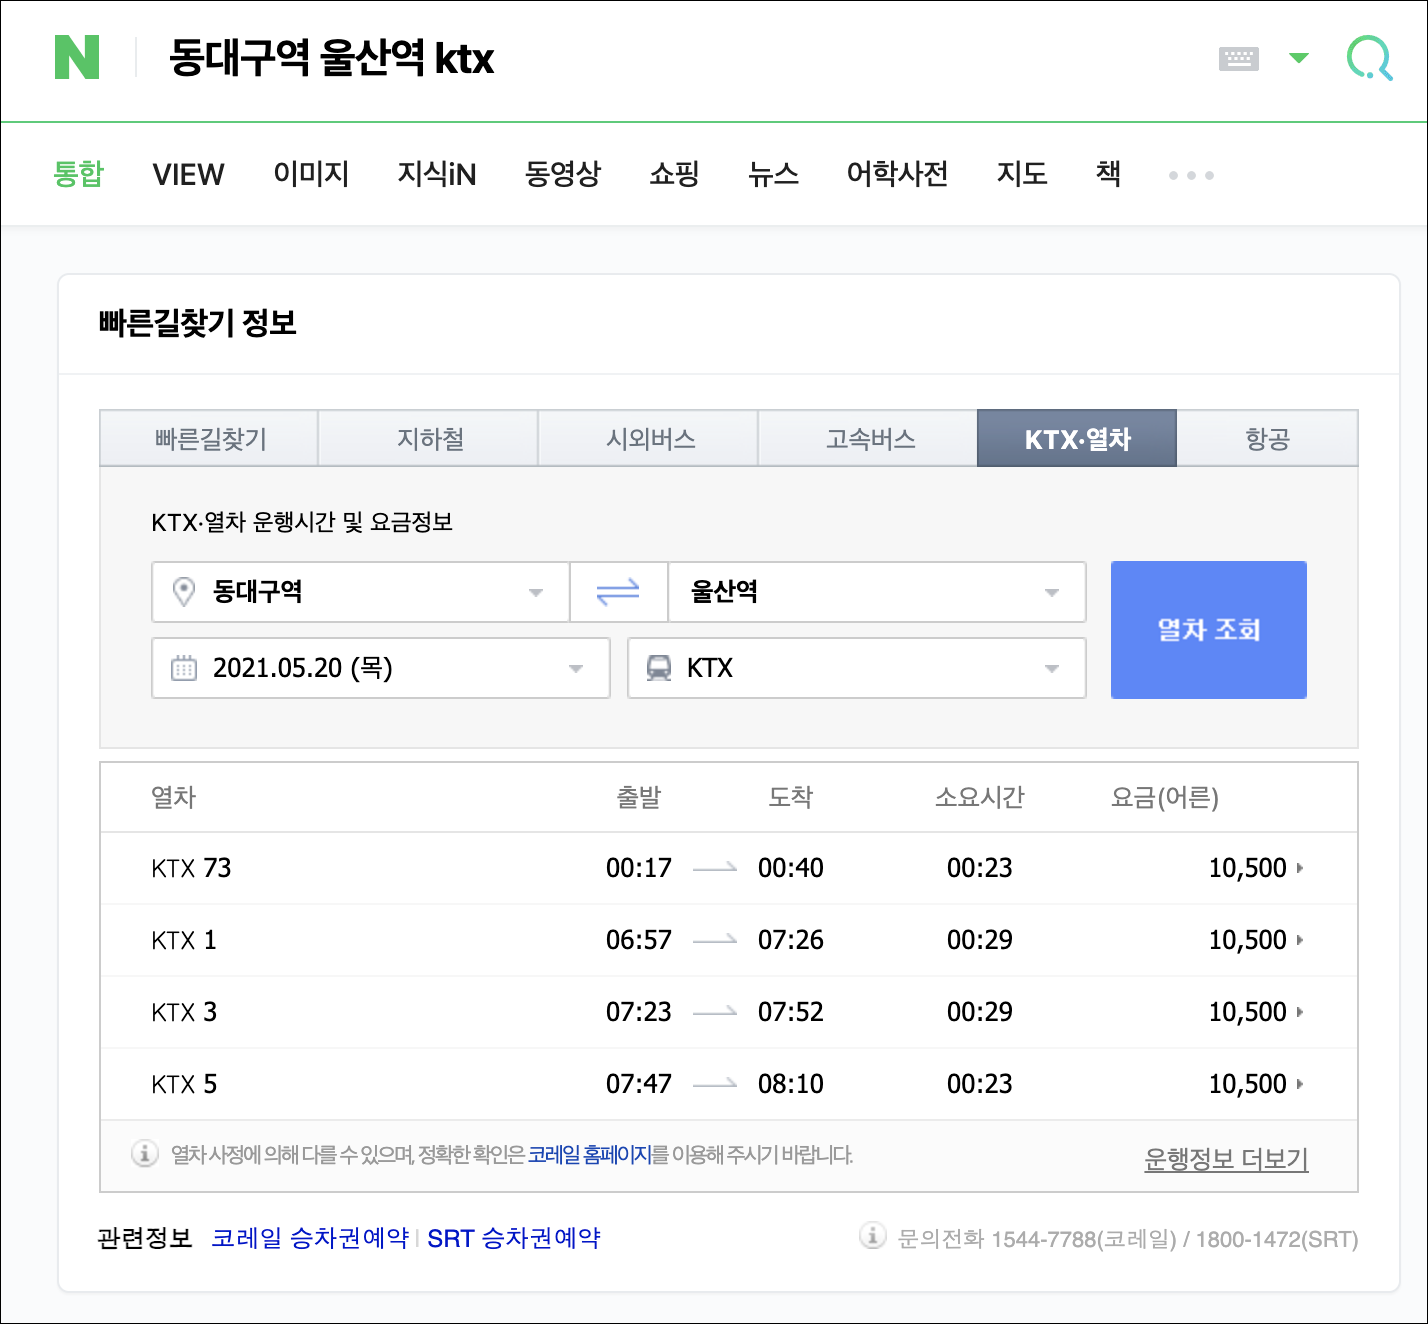Image resolution: width=1428 pixels, height=1324 pixels.
Task: Click departure time 06:57
Action: point(639,940)
